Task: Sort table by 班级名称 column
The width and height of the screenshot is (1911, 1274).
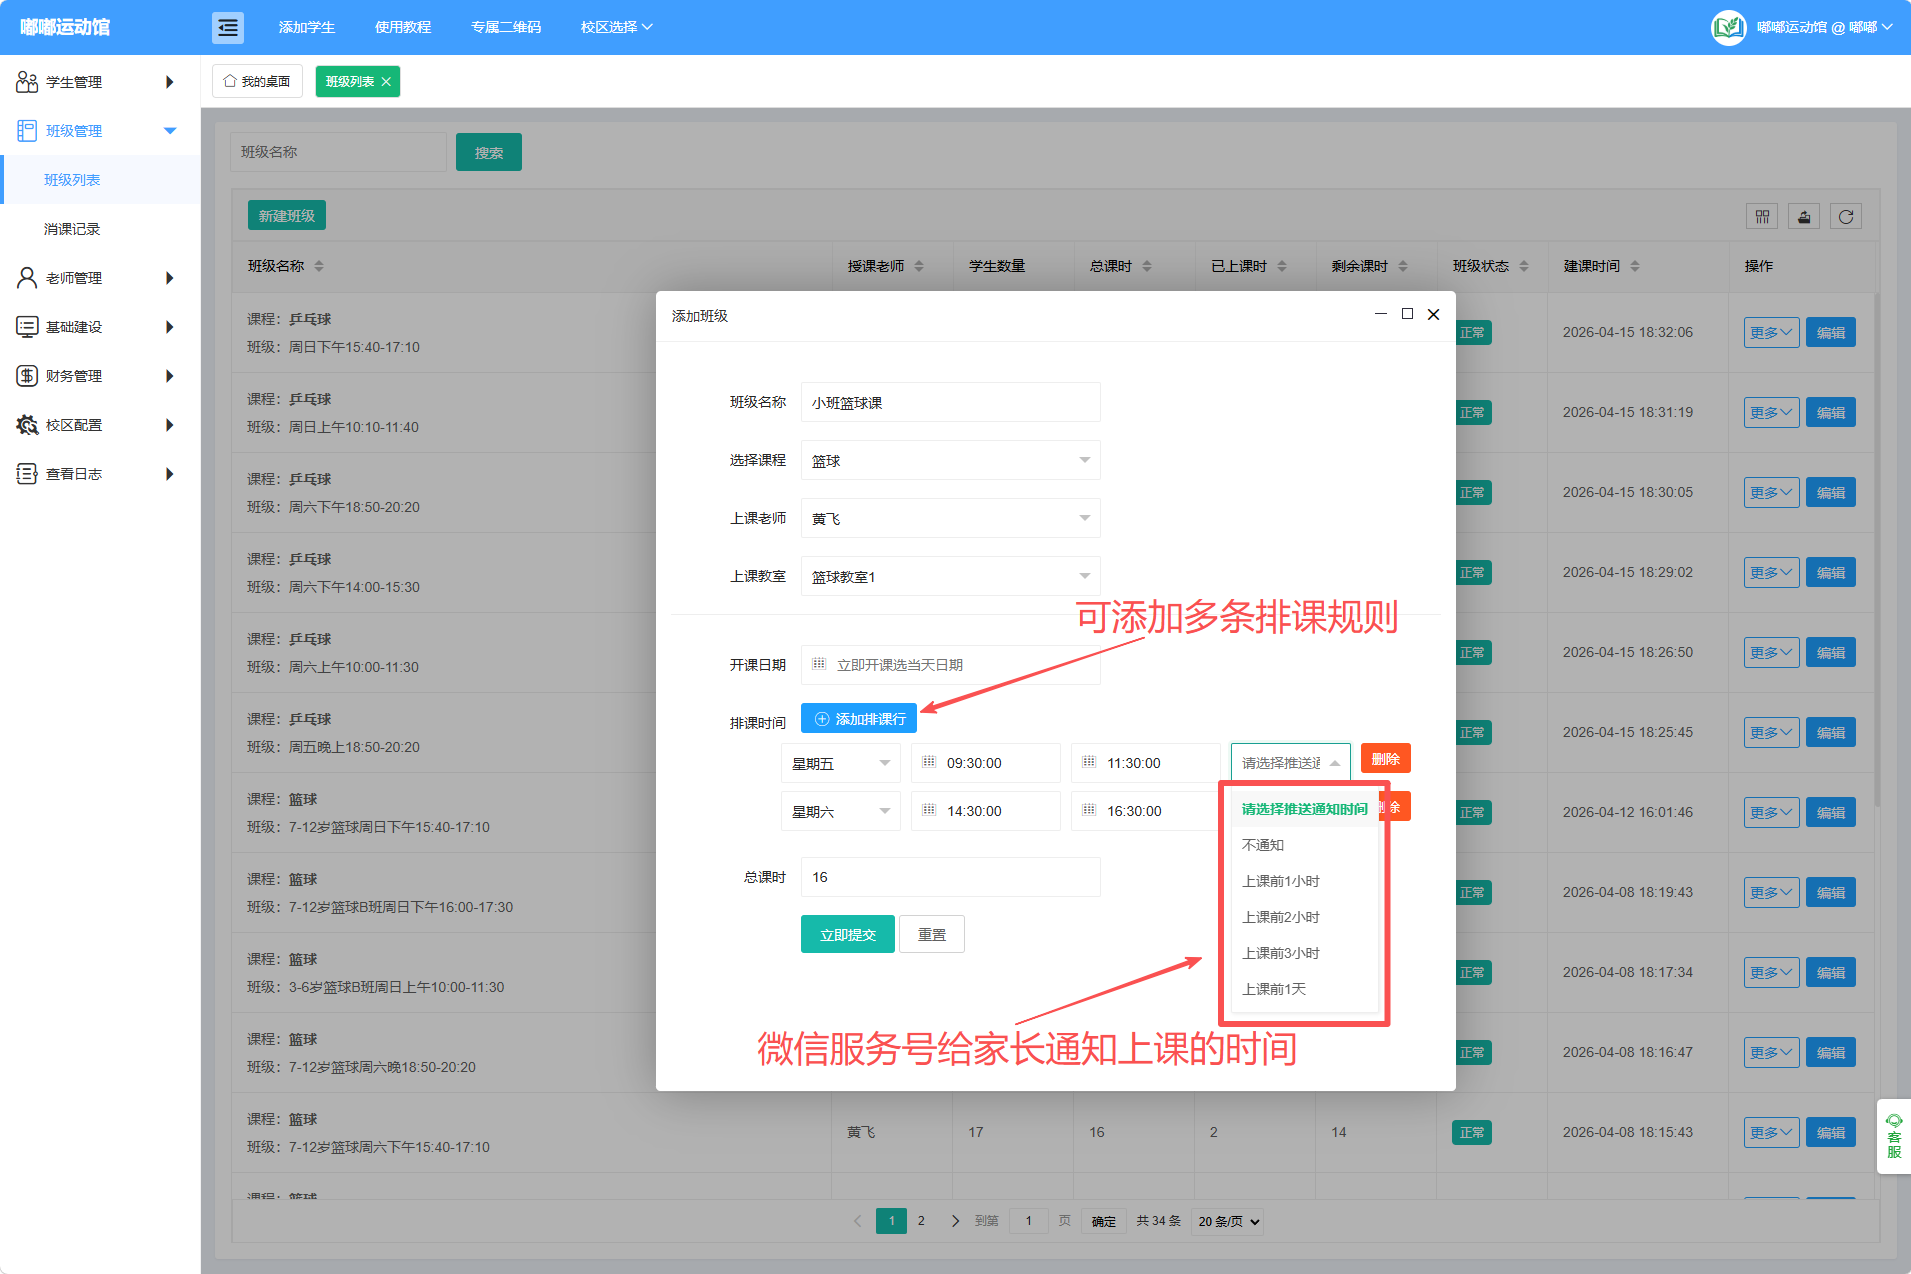Action: tap(319, 266)
